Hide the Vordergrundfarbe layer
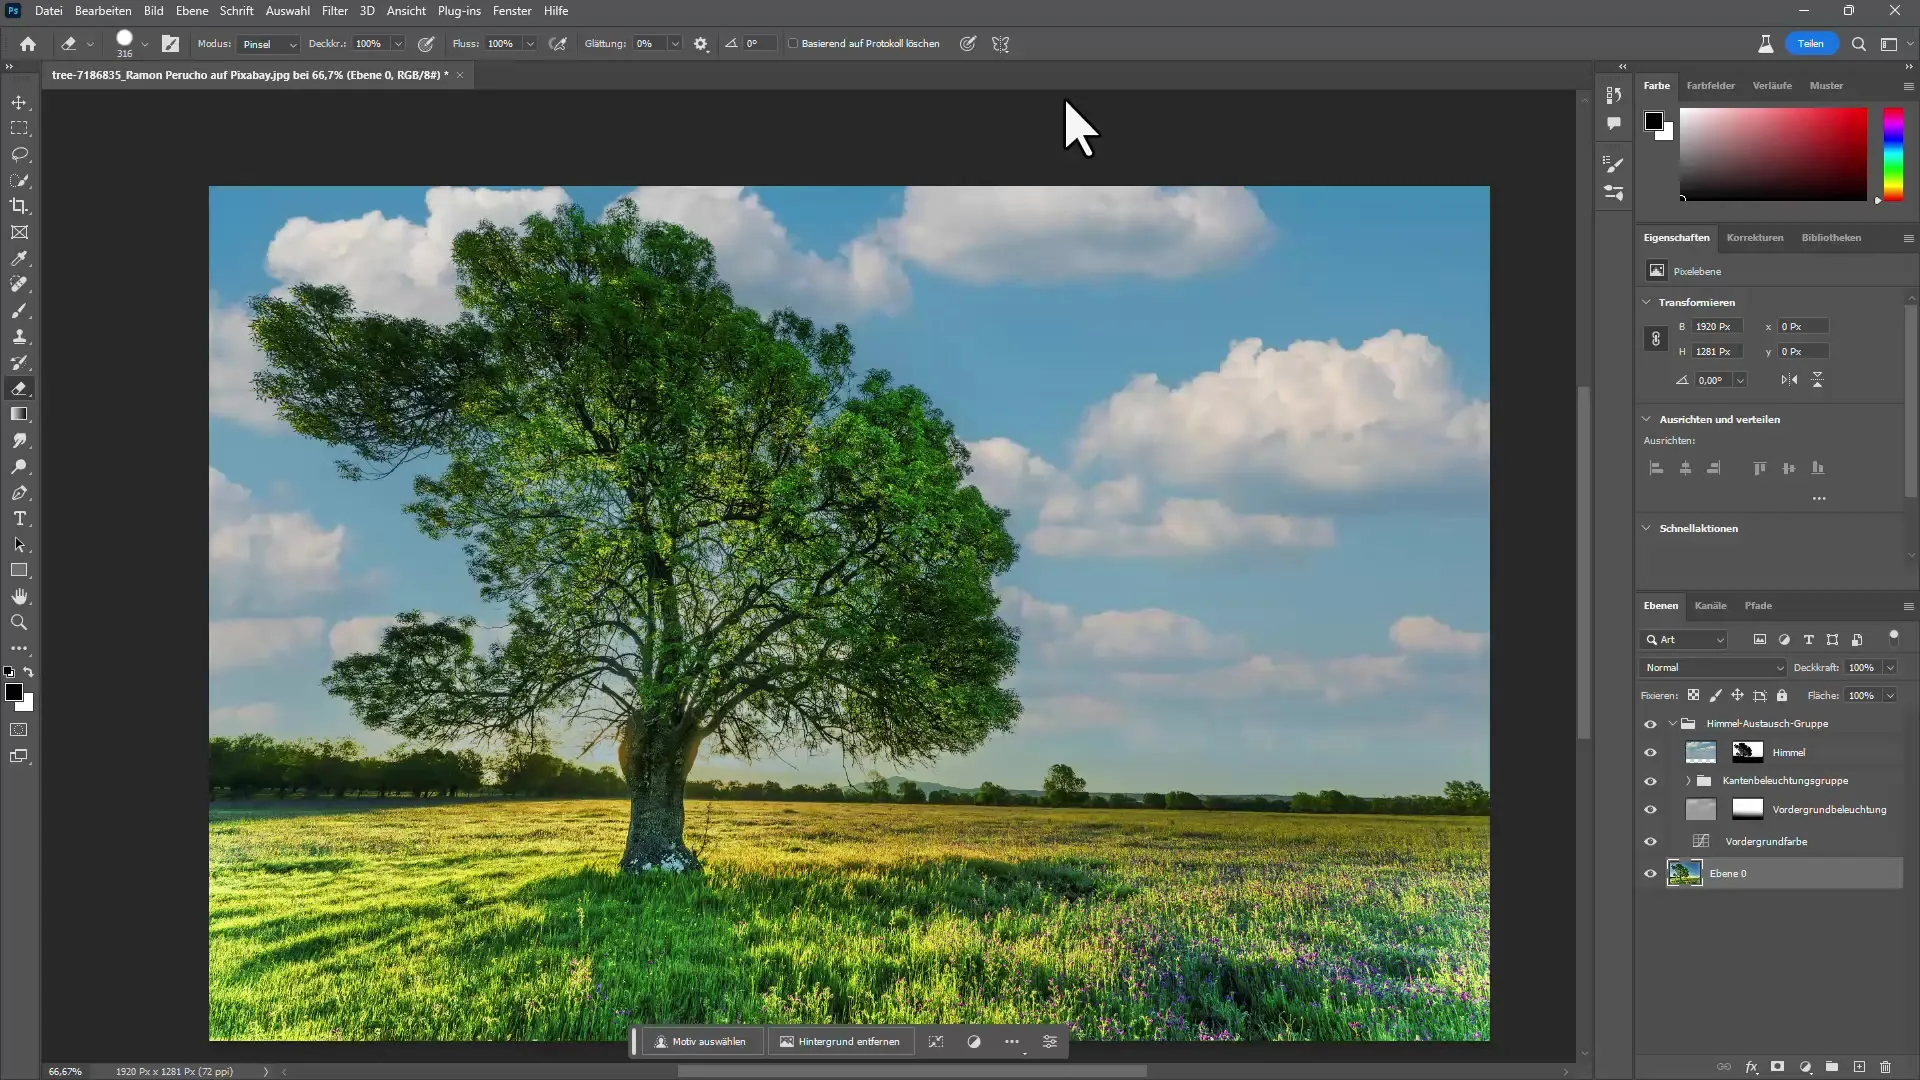This screenshot has width=1920, height=1080. pos(1651,841)
